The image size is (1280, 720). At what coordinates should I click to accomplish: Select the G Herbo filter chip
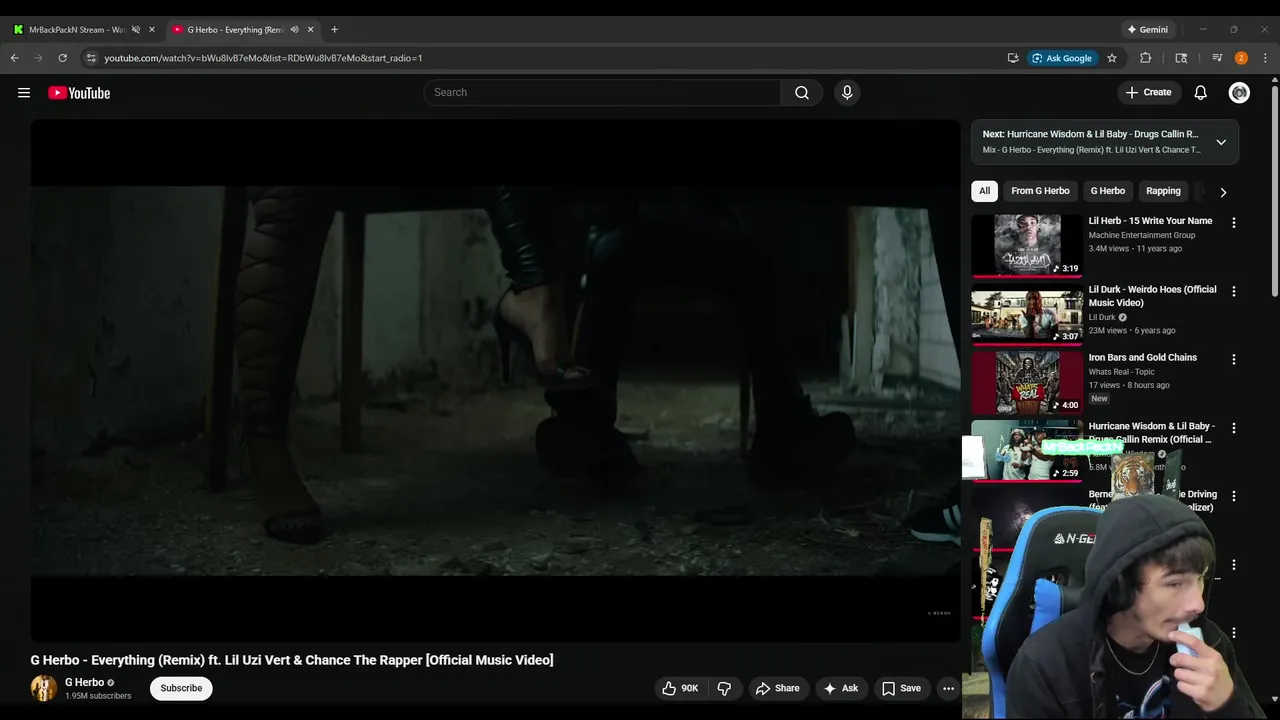click(x=1108, y=191)
